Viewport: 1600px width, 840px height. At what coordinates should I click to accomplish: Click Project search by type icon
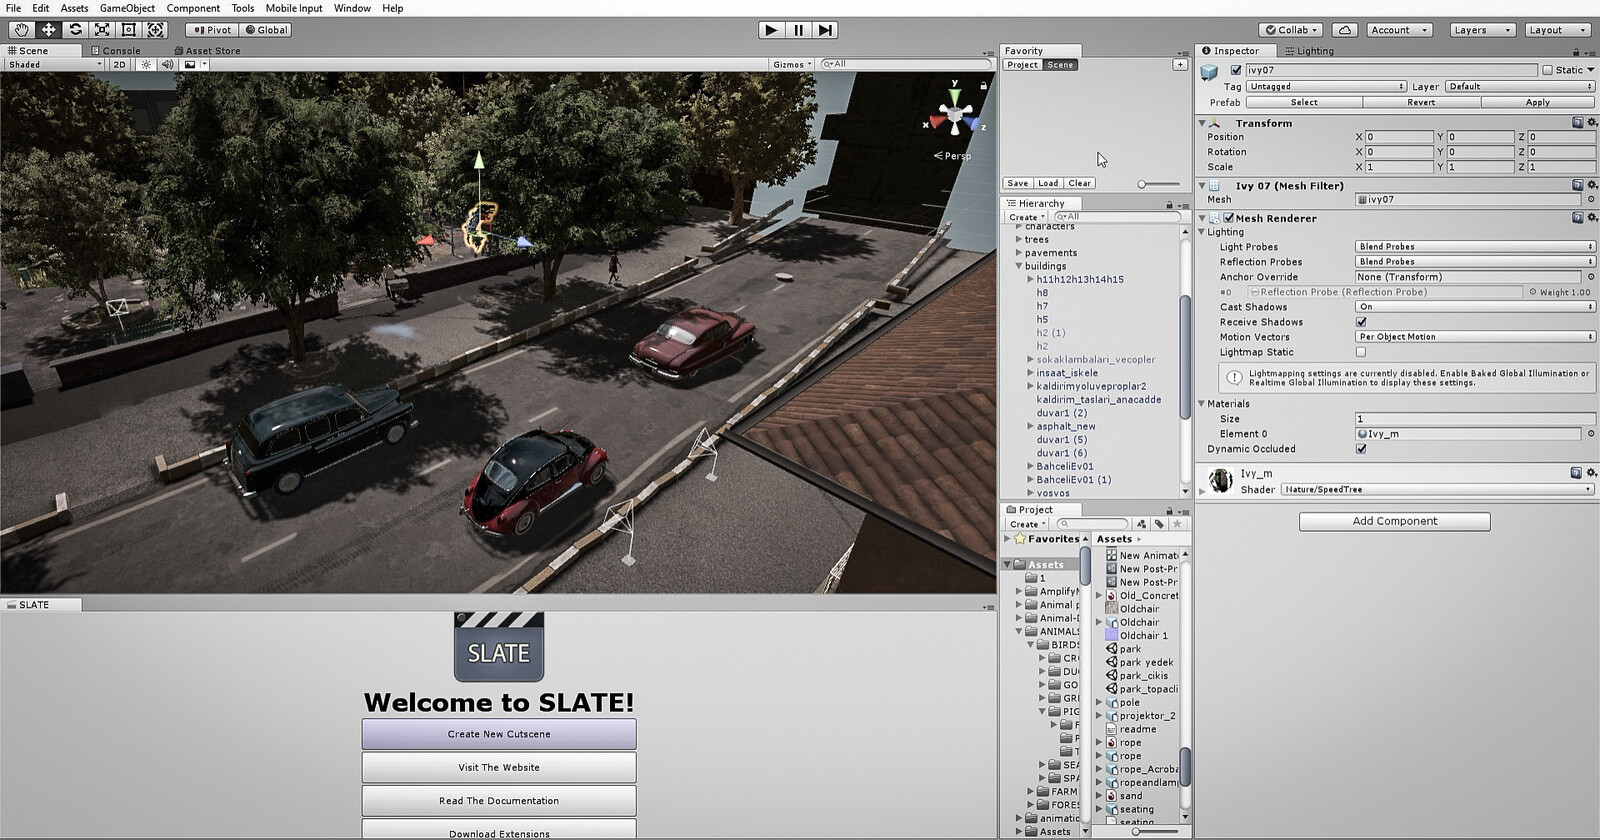[1141, 523]
